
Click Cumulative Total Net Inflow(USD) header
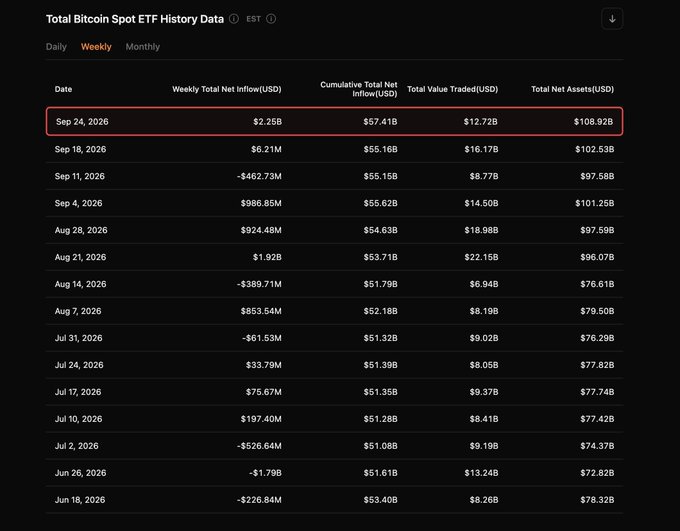pyautogui.click(x=359, y=89)
